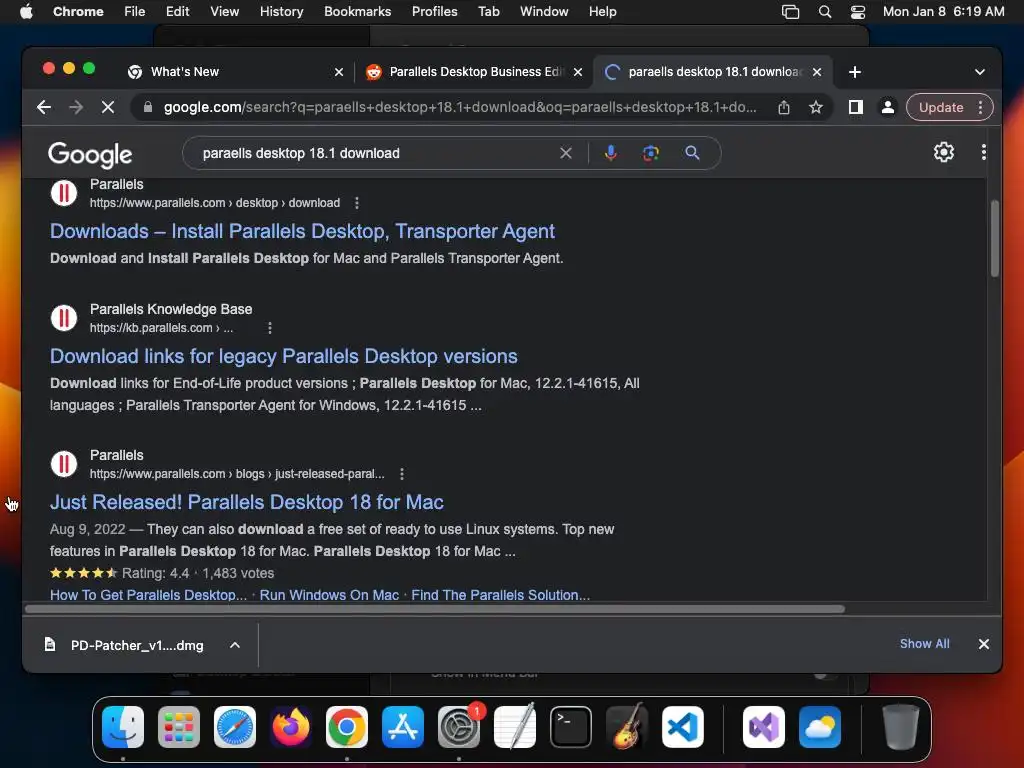
Task: Close the downloads bar
Action: (x=984, y=644)
